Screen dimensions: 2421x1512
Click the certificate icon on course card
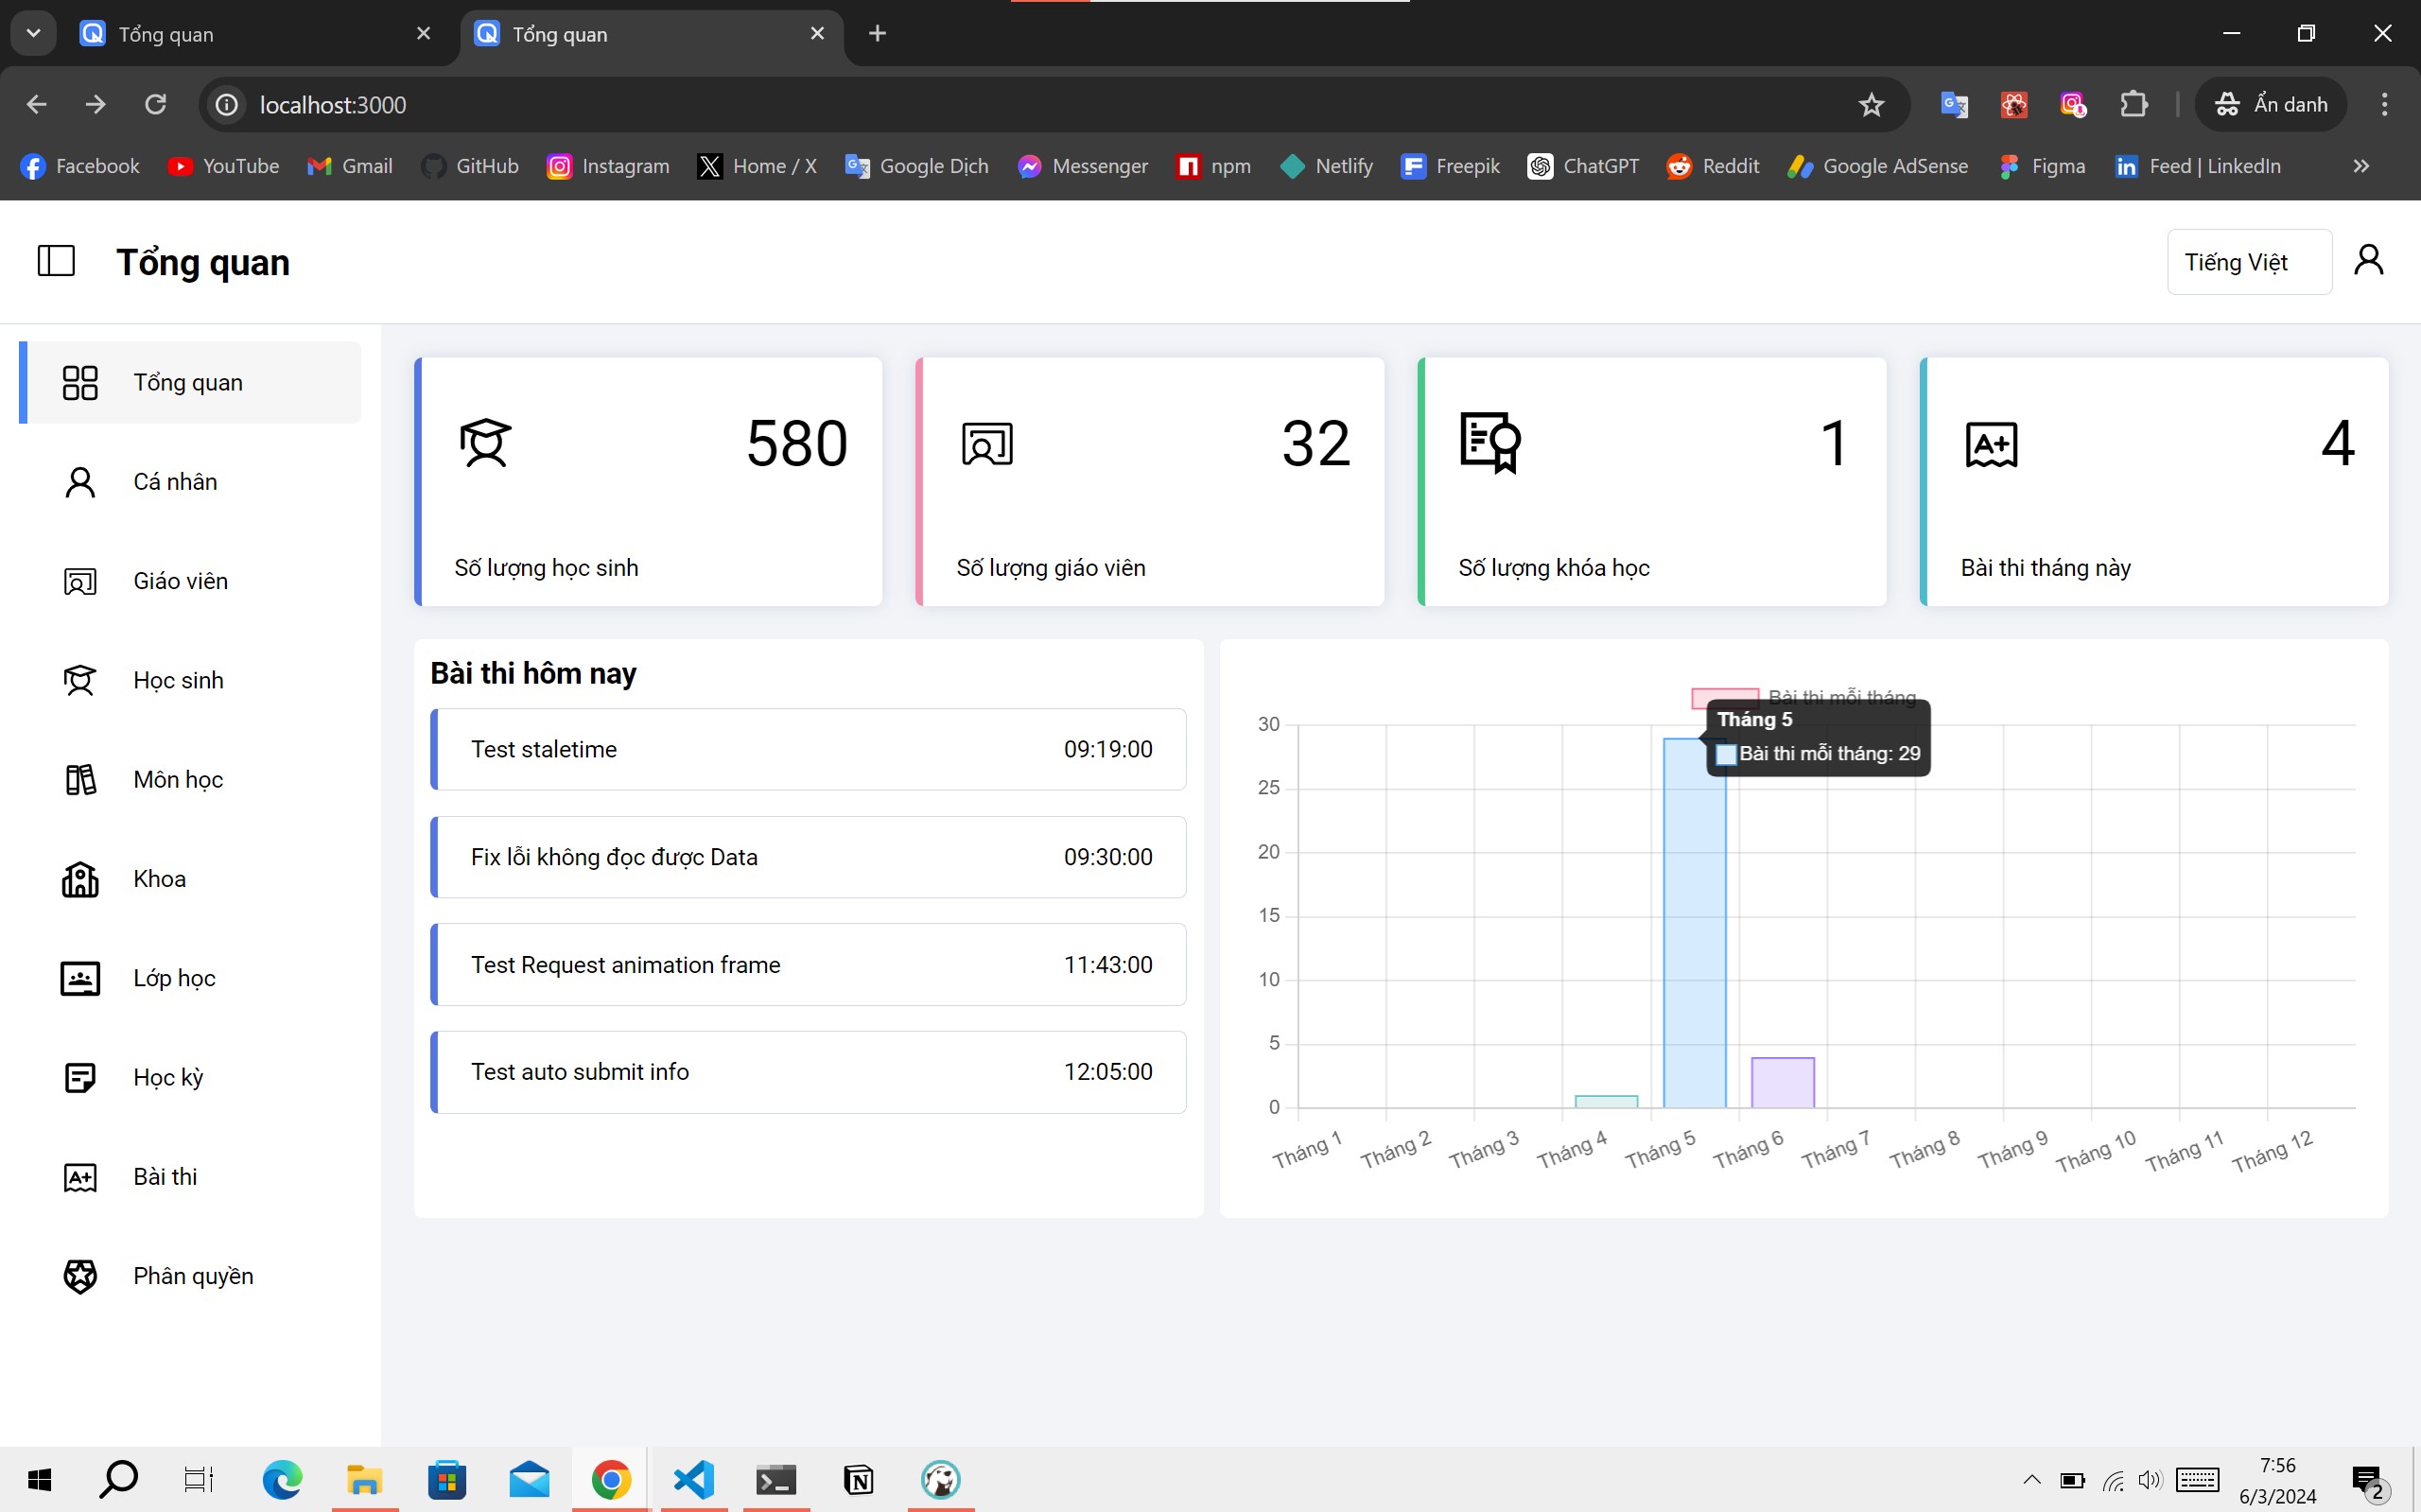click(x=1490, y=443)
